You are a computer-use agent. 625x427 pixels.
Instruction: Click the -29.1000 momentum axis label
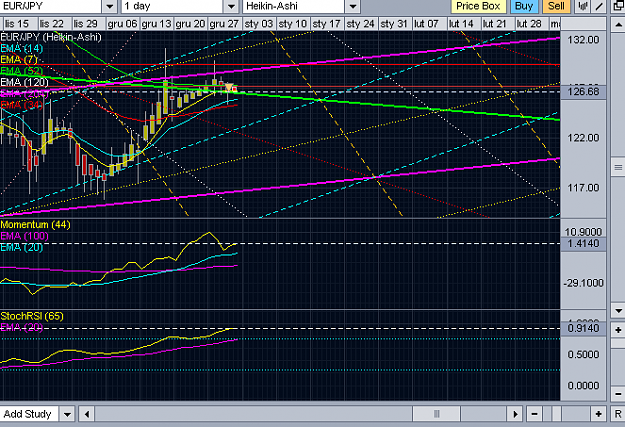click(583, 283)
